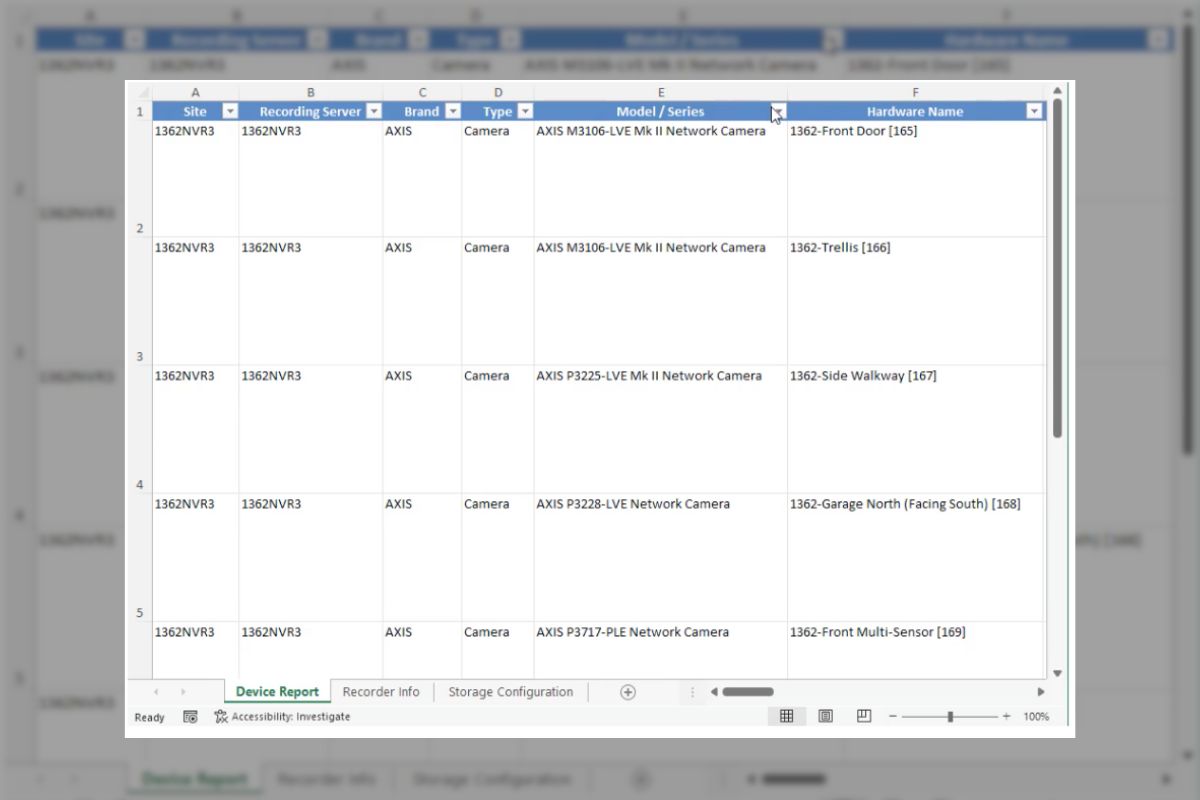Enable Page Break Preview from the status bar
The width and height of the screenshot is (1200, 800).
[x=861, y=716]
